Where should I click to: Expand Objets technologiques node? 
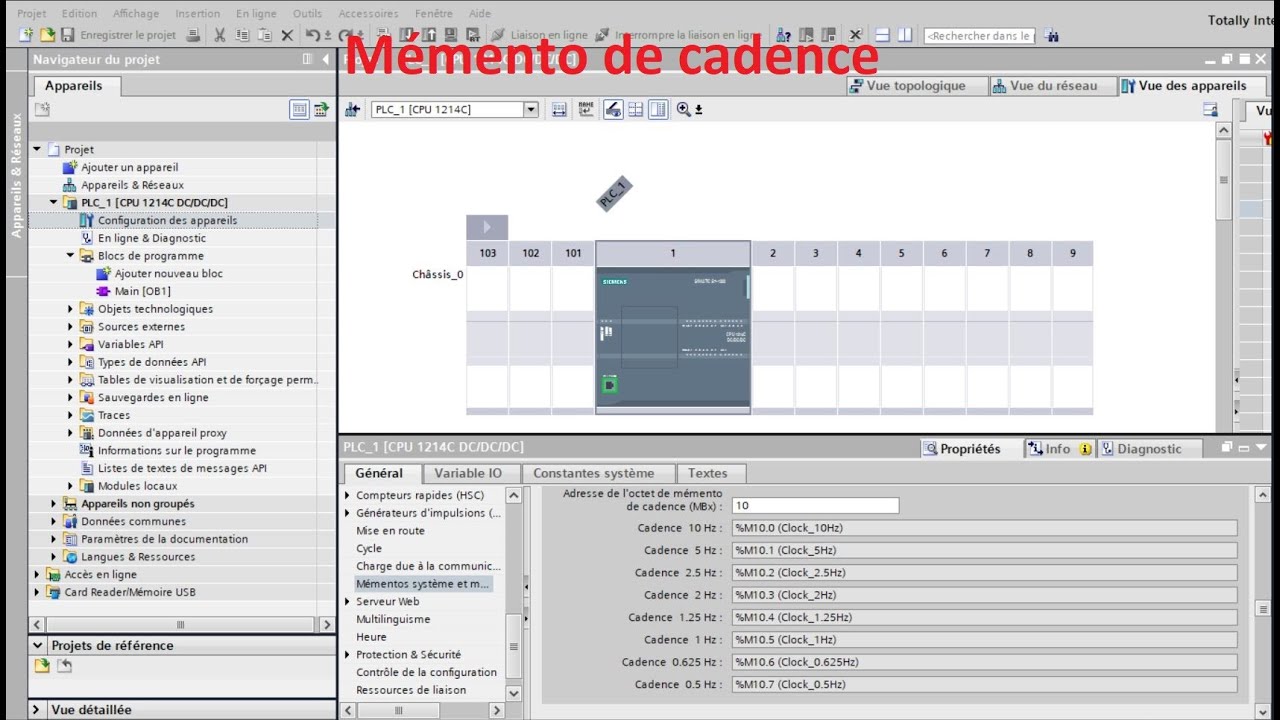[71, 309]
